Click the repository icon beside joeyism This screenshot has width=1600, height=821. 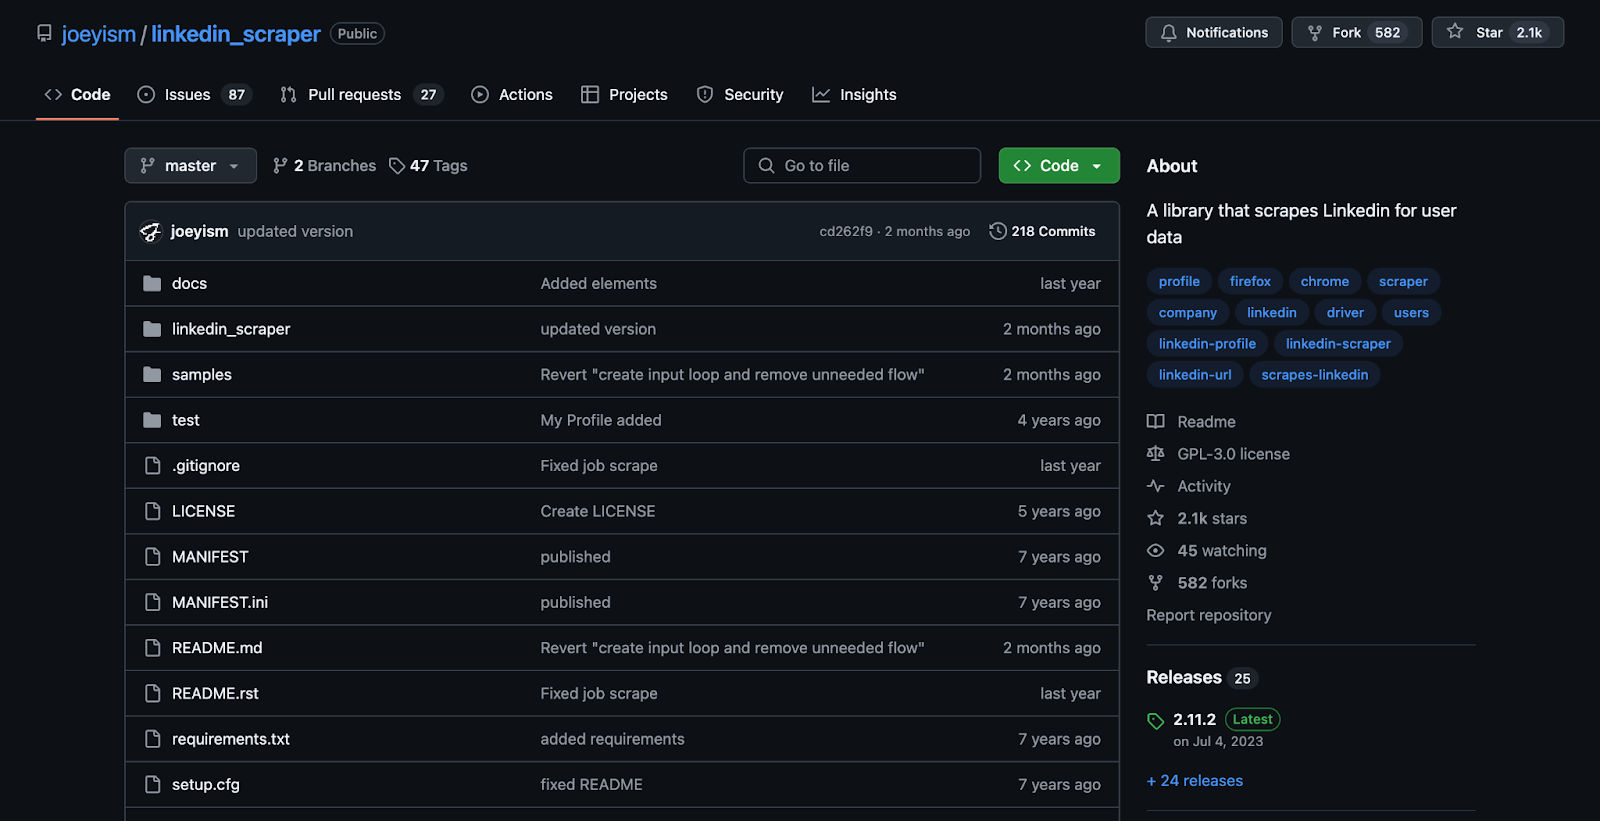click(44, 33)
